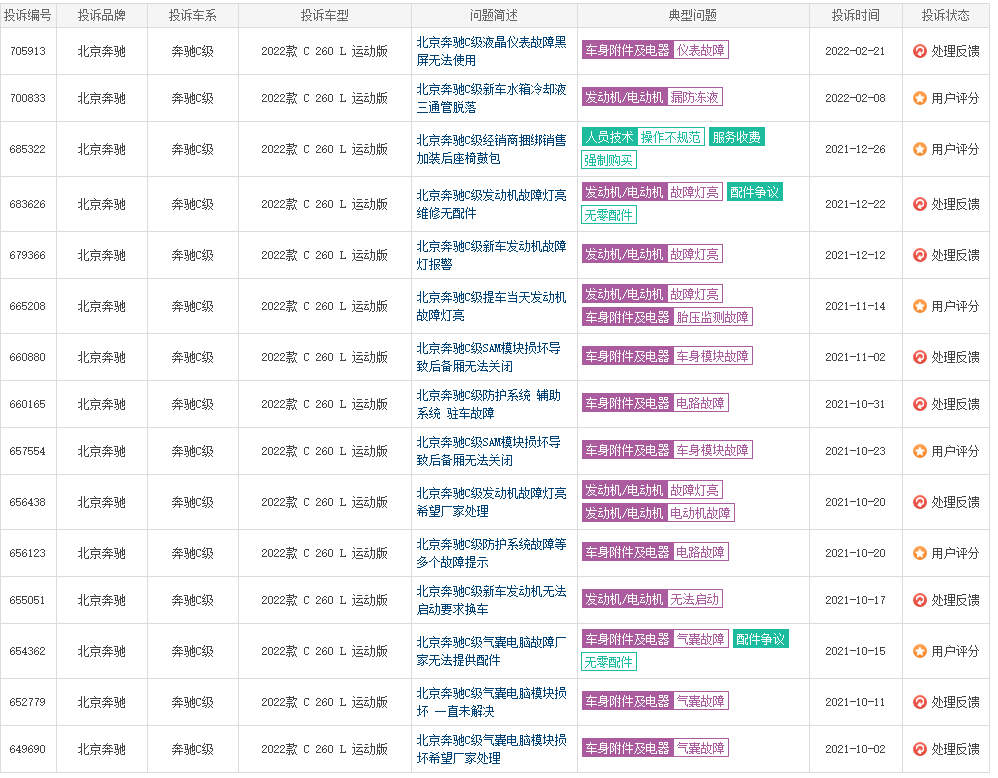The width and height of the screenshot is (998, 778).
Task: Click the 处理反馈 icon in row 656438
Action: (919, 502)
